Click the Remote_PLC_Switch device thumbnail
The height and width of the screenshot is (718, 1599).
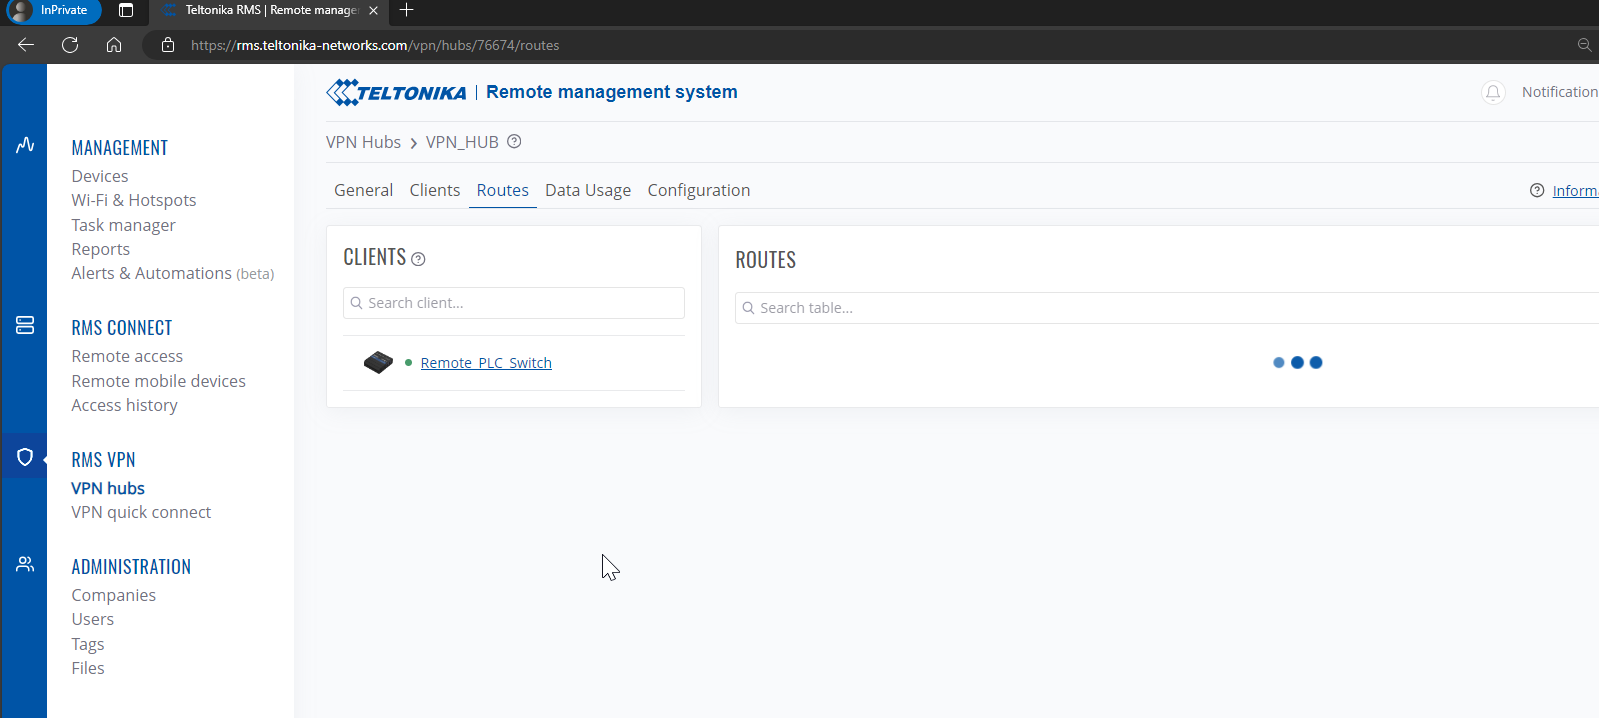378,362
